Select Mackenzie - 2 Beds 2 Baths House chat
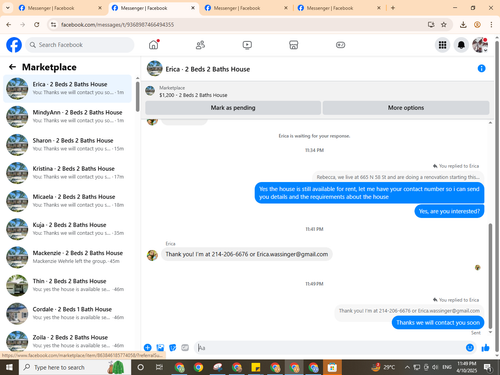 point(67,257)
